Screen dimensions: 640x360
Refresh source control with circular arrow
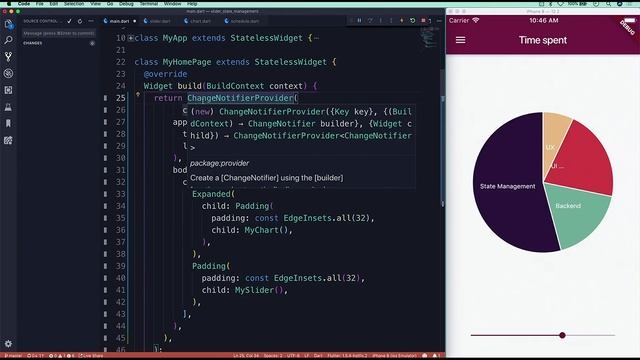pos(80,21)
